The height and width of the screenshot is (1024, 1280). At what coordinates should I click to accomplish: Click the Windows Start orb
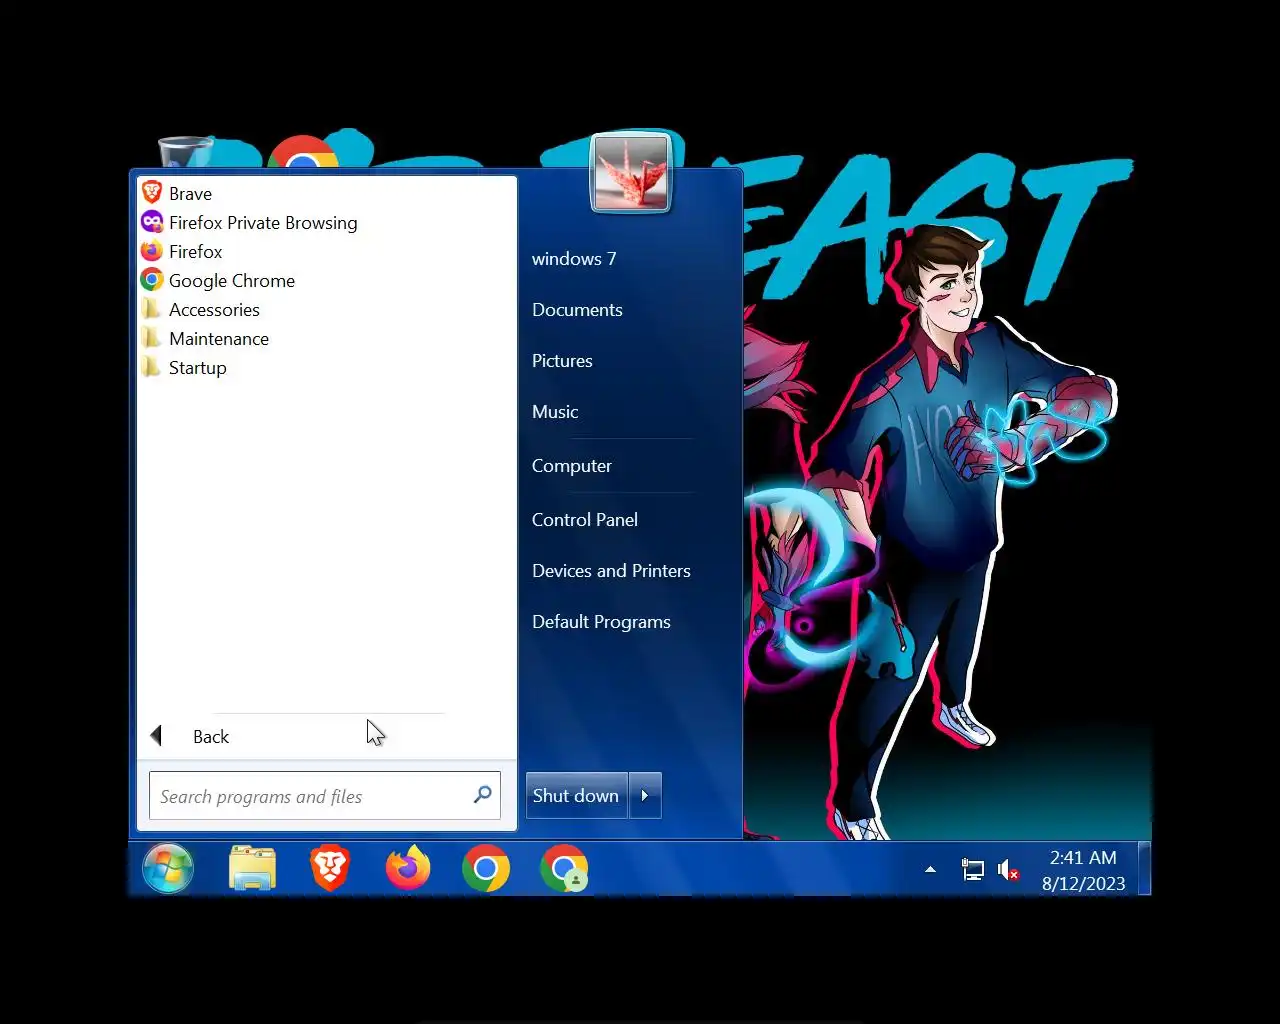(168, 868)
